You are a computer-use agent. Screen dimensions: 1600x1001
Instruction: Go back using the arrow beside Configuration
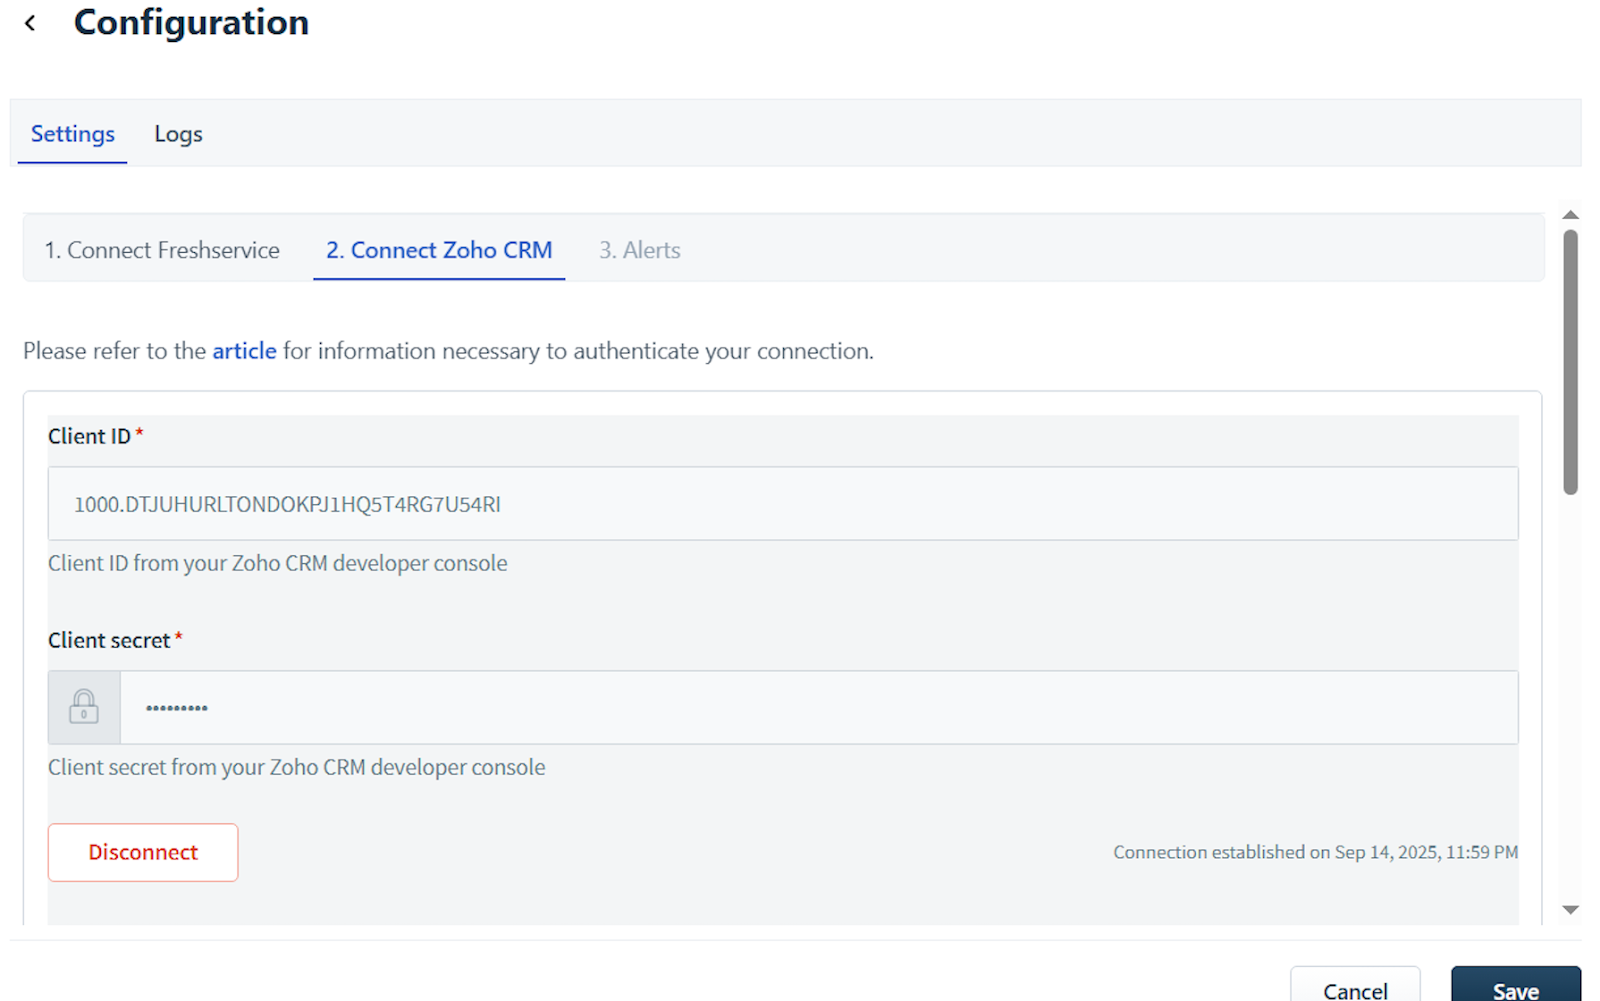click(x=30, y=23)
